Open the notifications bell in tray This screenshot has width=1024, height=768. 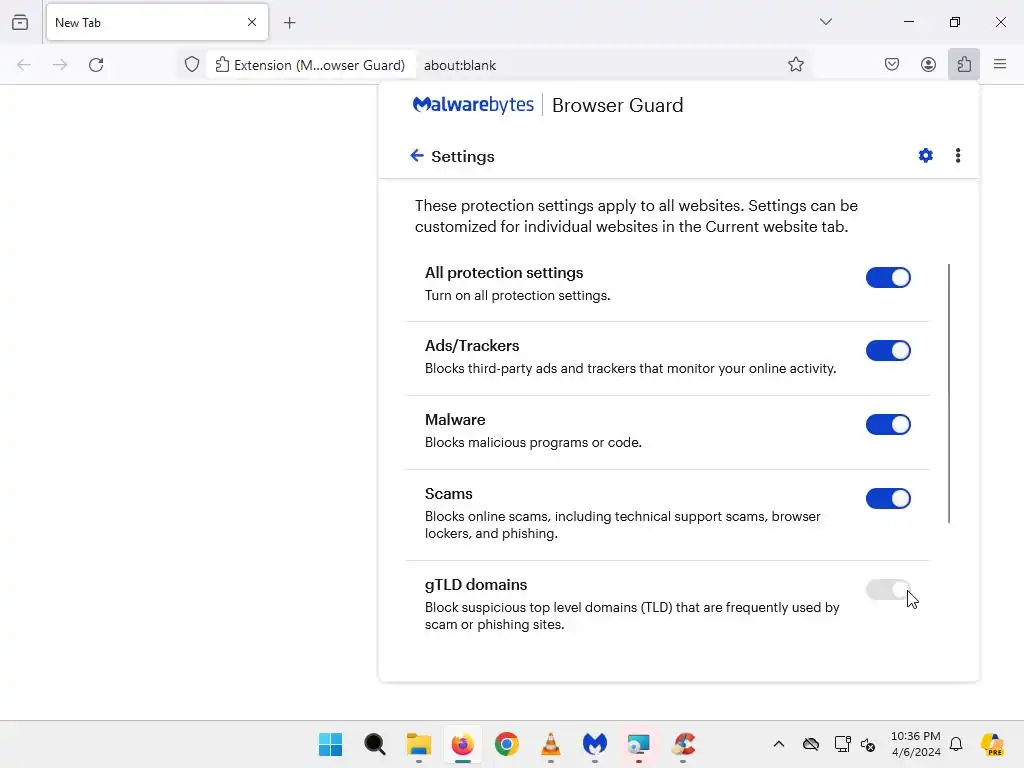pyautogui.click(x=956, y=744)
